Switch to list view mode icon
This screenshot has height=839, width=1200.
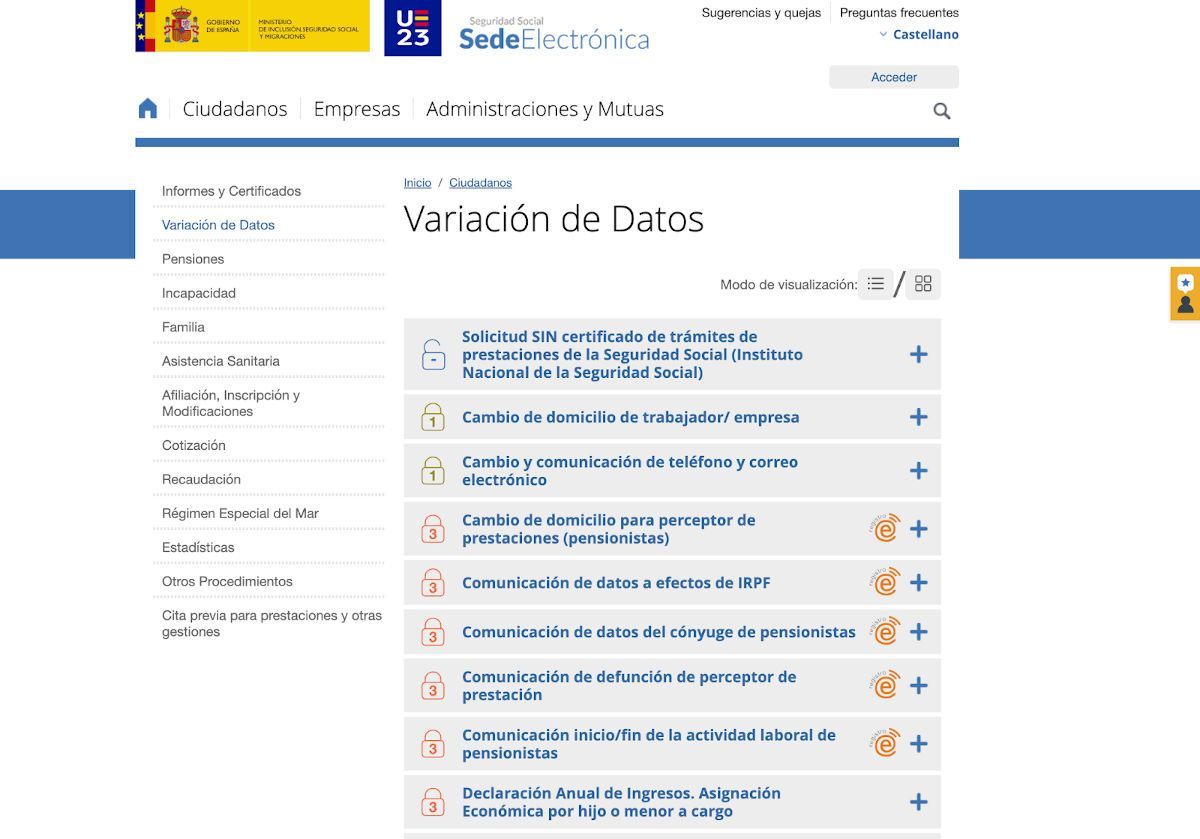[875, 284]
